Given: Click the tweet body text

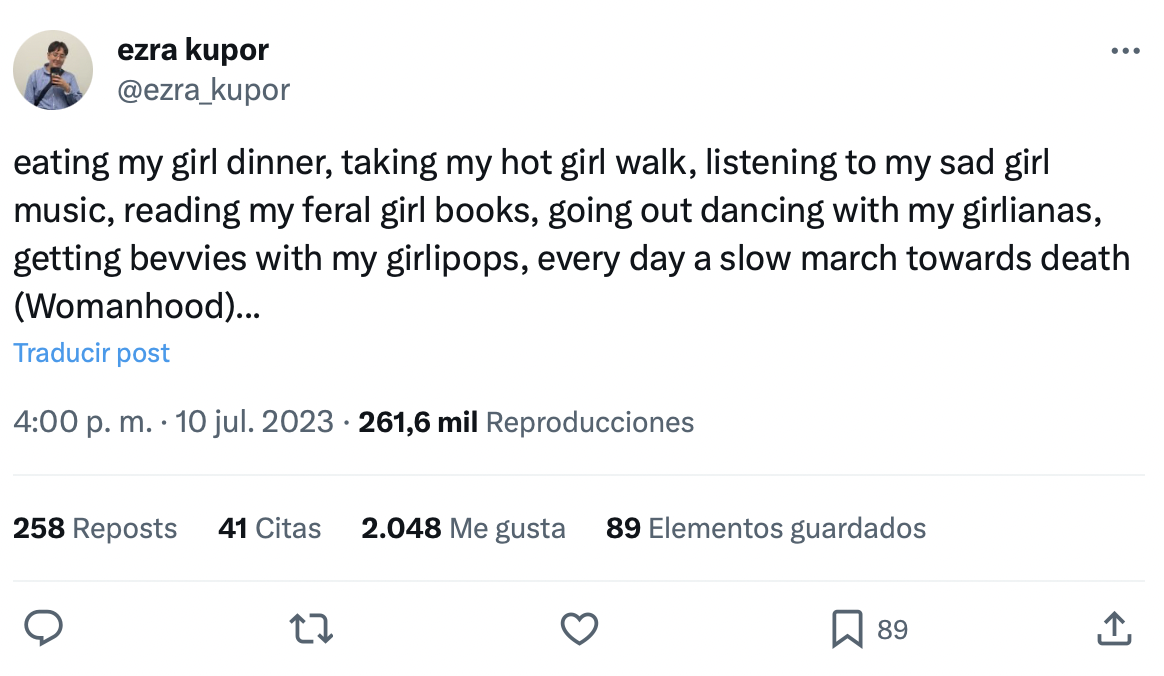Looking at the screenshot, I should [x=572, y=234].
